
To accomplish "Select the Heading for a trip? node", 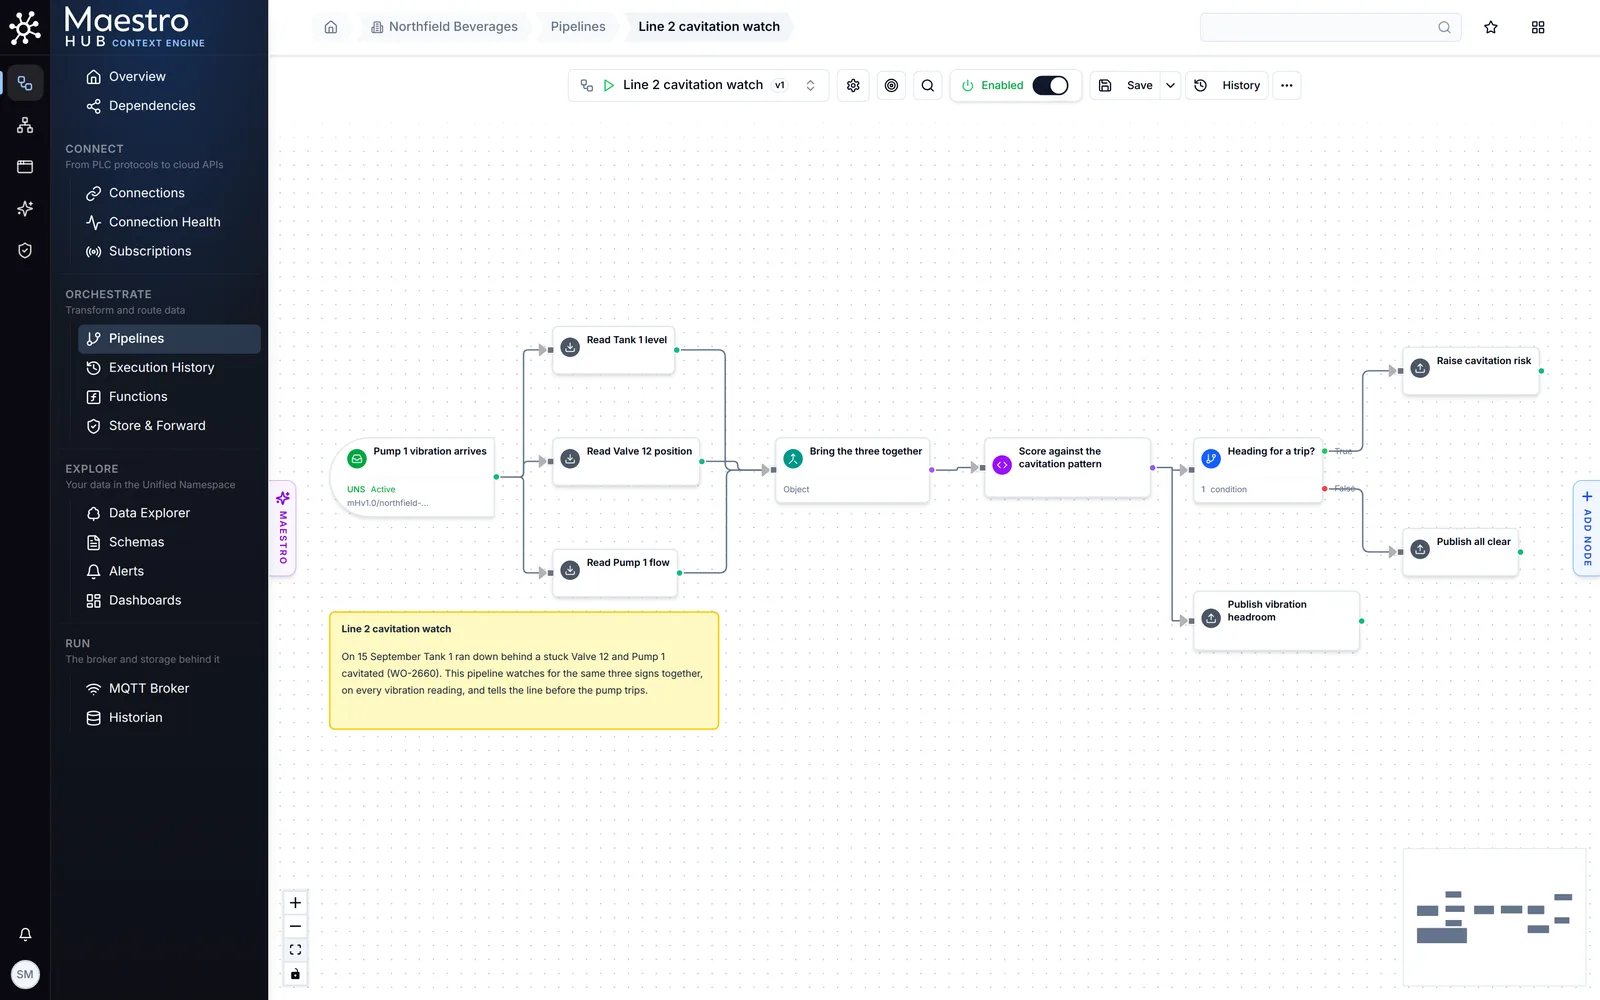I will (x=1258, y=470).
